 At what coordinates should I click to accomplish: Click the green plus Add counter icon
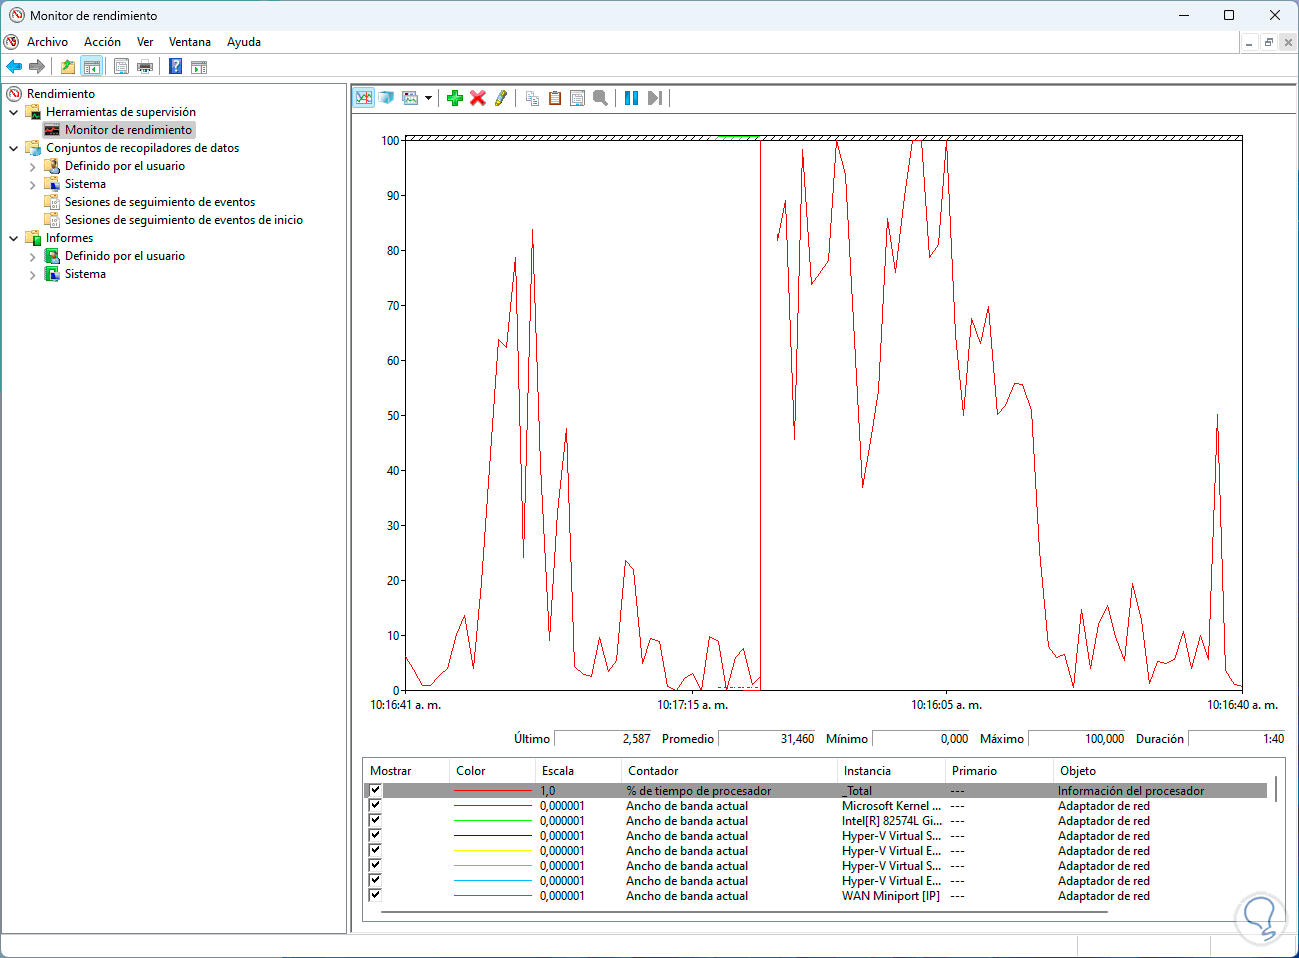[x=455, y=98]
